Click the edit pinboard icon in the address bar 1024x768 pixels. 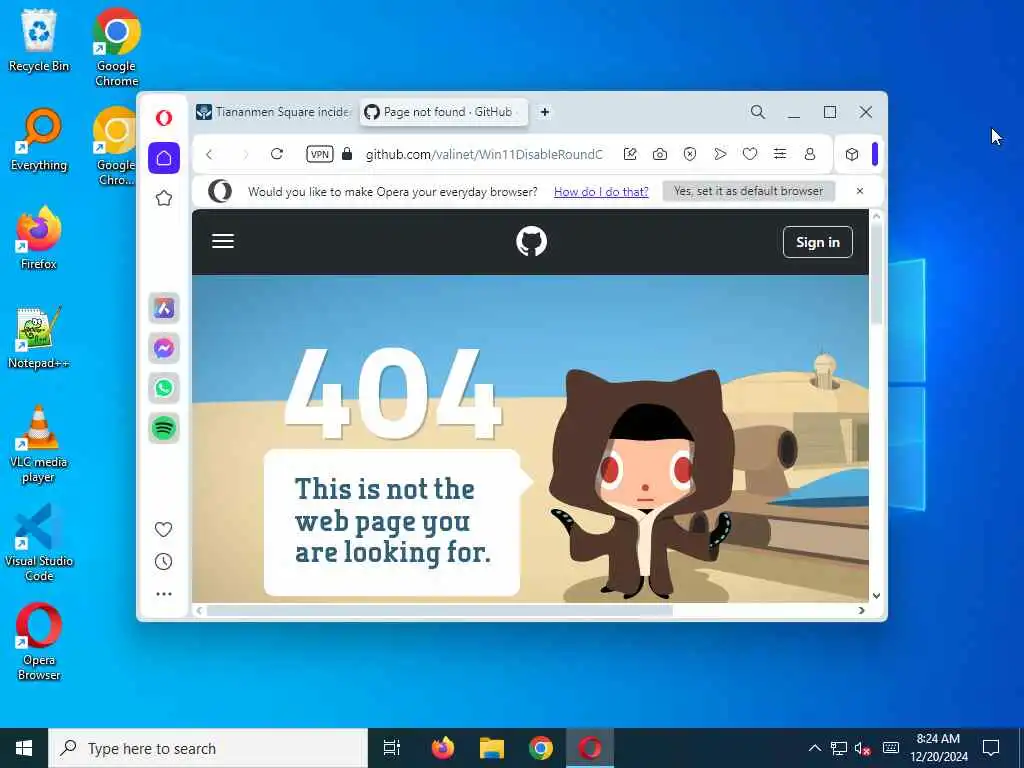(x=630, y=154)
